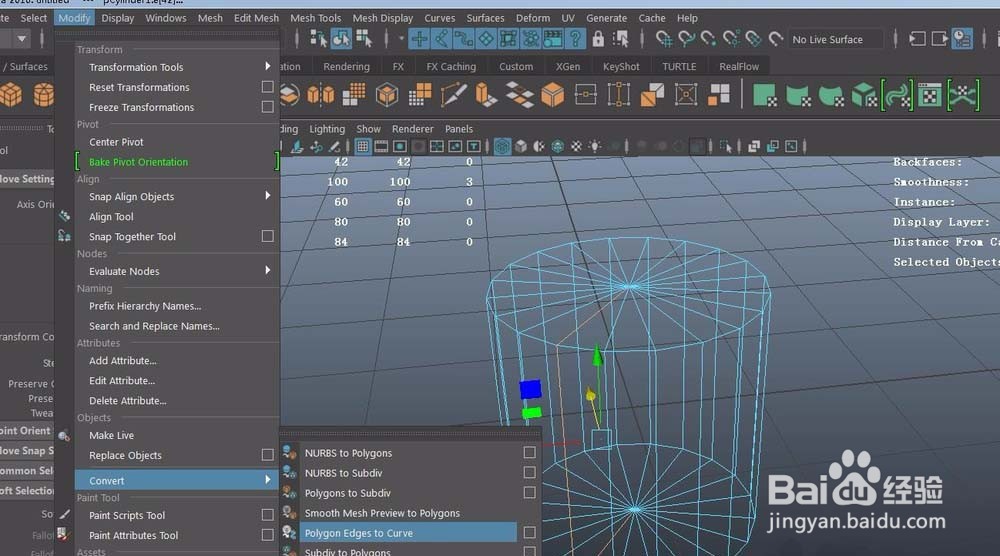The image size is (1000, 556).
Task: Expand the Convert submenu arrow
Action: pyautogui.click(x=267, y=479)
